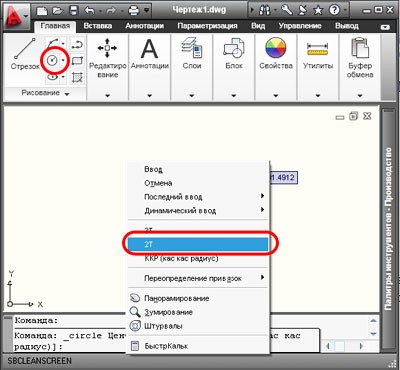
Task: Restore the drawing window with its restore button
Action: point(353,116)
